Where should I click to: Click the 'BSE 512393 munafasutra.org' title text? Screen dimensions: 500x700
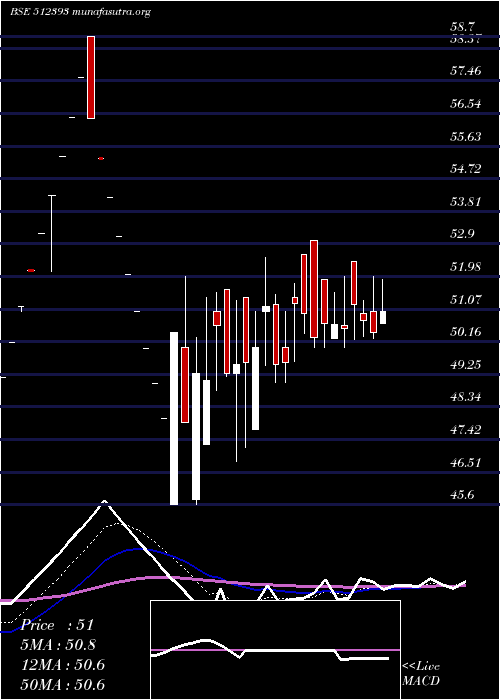point(80,12)
